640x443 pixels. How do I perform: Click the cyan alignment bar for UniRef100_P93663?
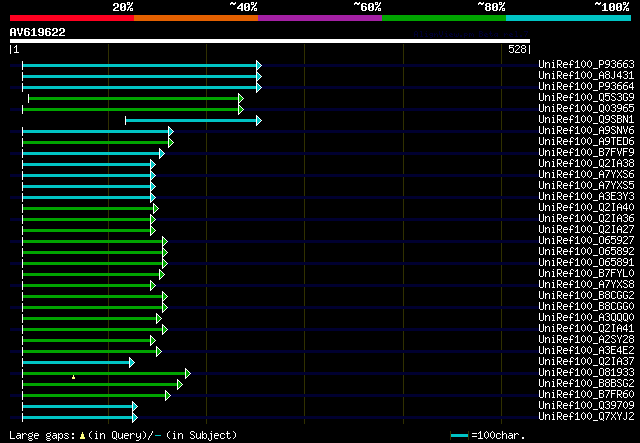click(x=140, y=65)
